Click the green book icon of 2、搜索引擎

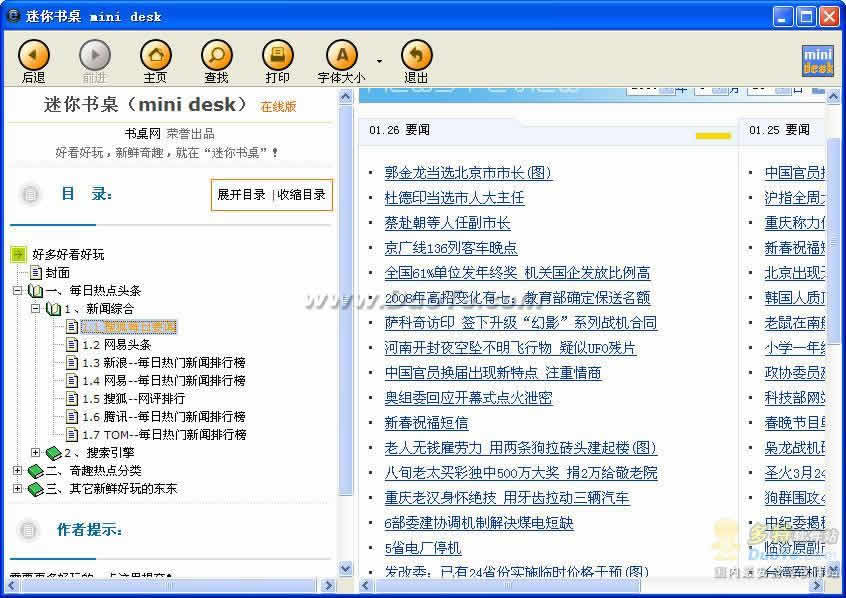coord(53,453)
